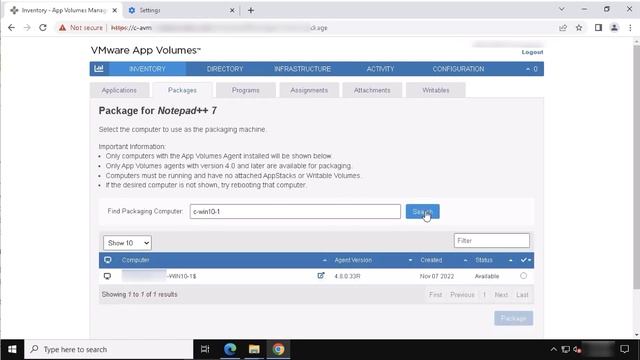Open Chrome three-dot menu
The height and width of the screenshot is (360, 640).
coord(630,28)
